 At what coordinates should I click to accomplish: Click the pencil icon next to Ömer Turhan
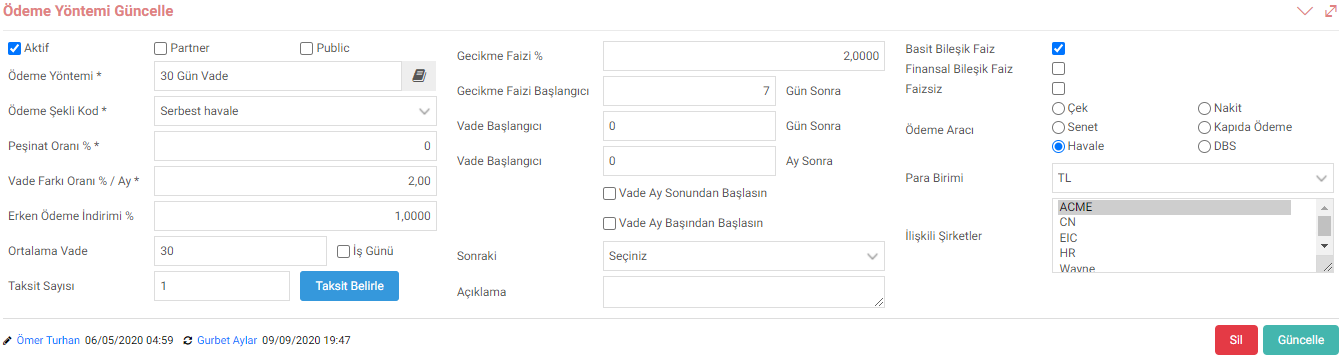tap(9, 341)
